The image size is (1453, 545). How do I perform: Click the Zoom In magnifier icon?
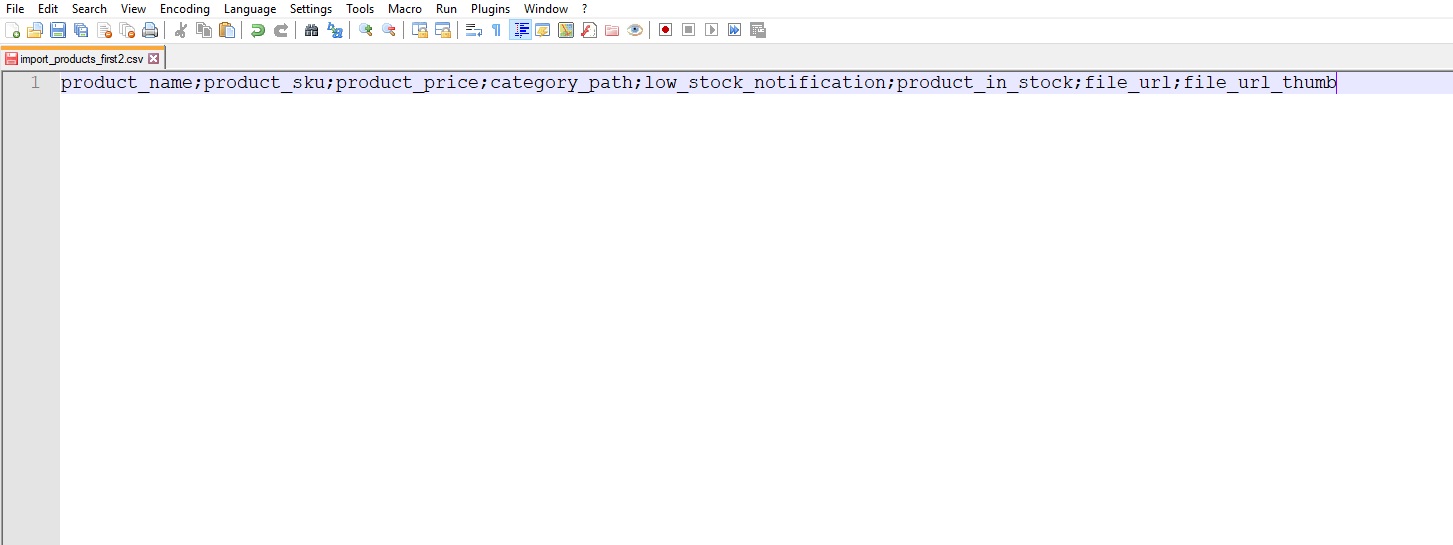[x=366, y=30]
